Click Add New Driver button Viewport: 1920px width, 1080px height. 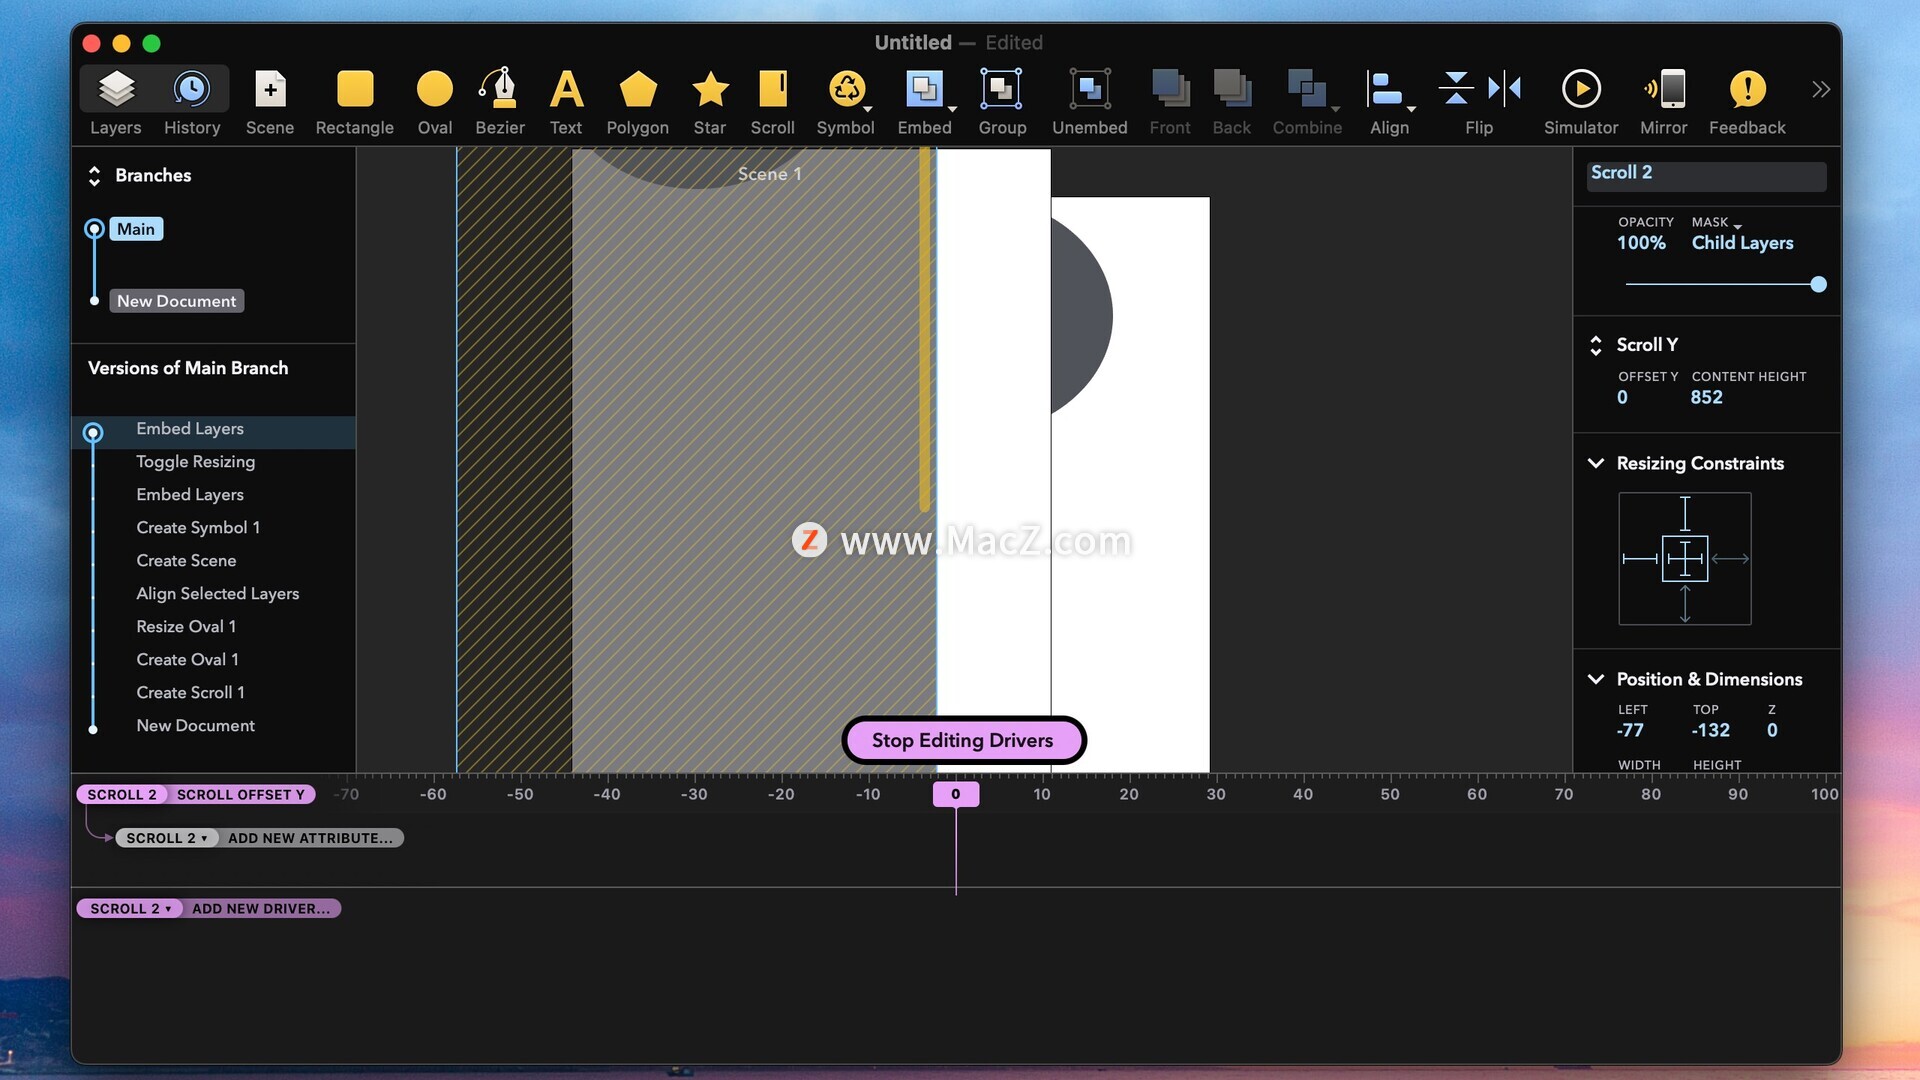260,908
